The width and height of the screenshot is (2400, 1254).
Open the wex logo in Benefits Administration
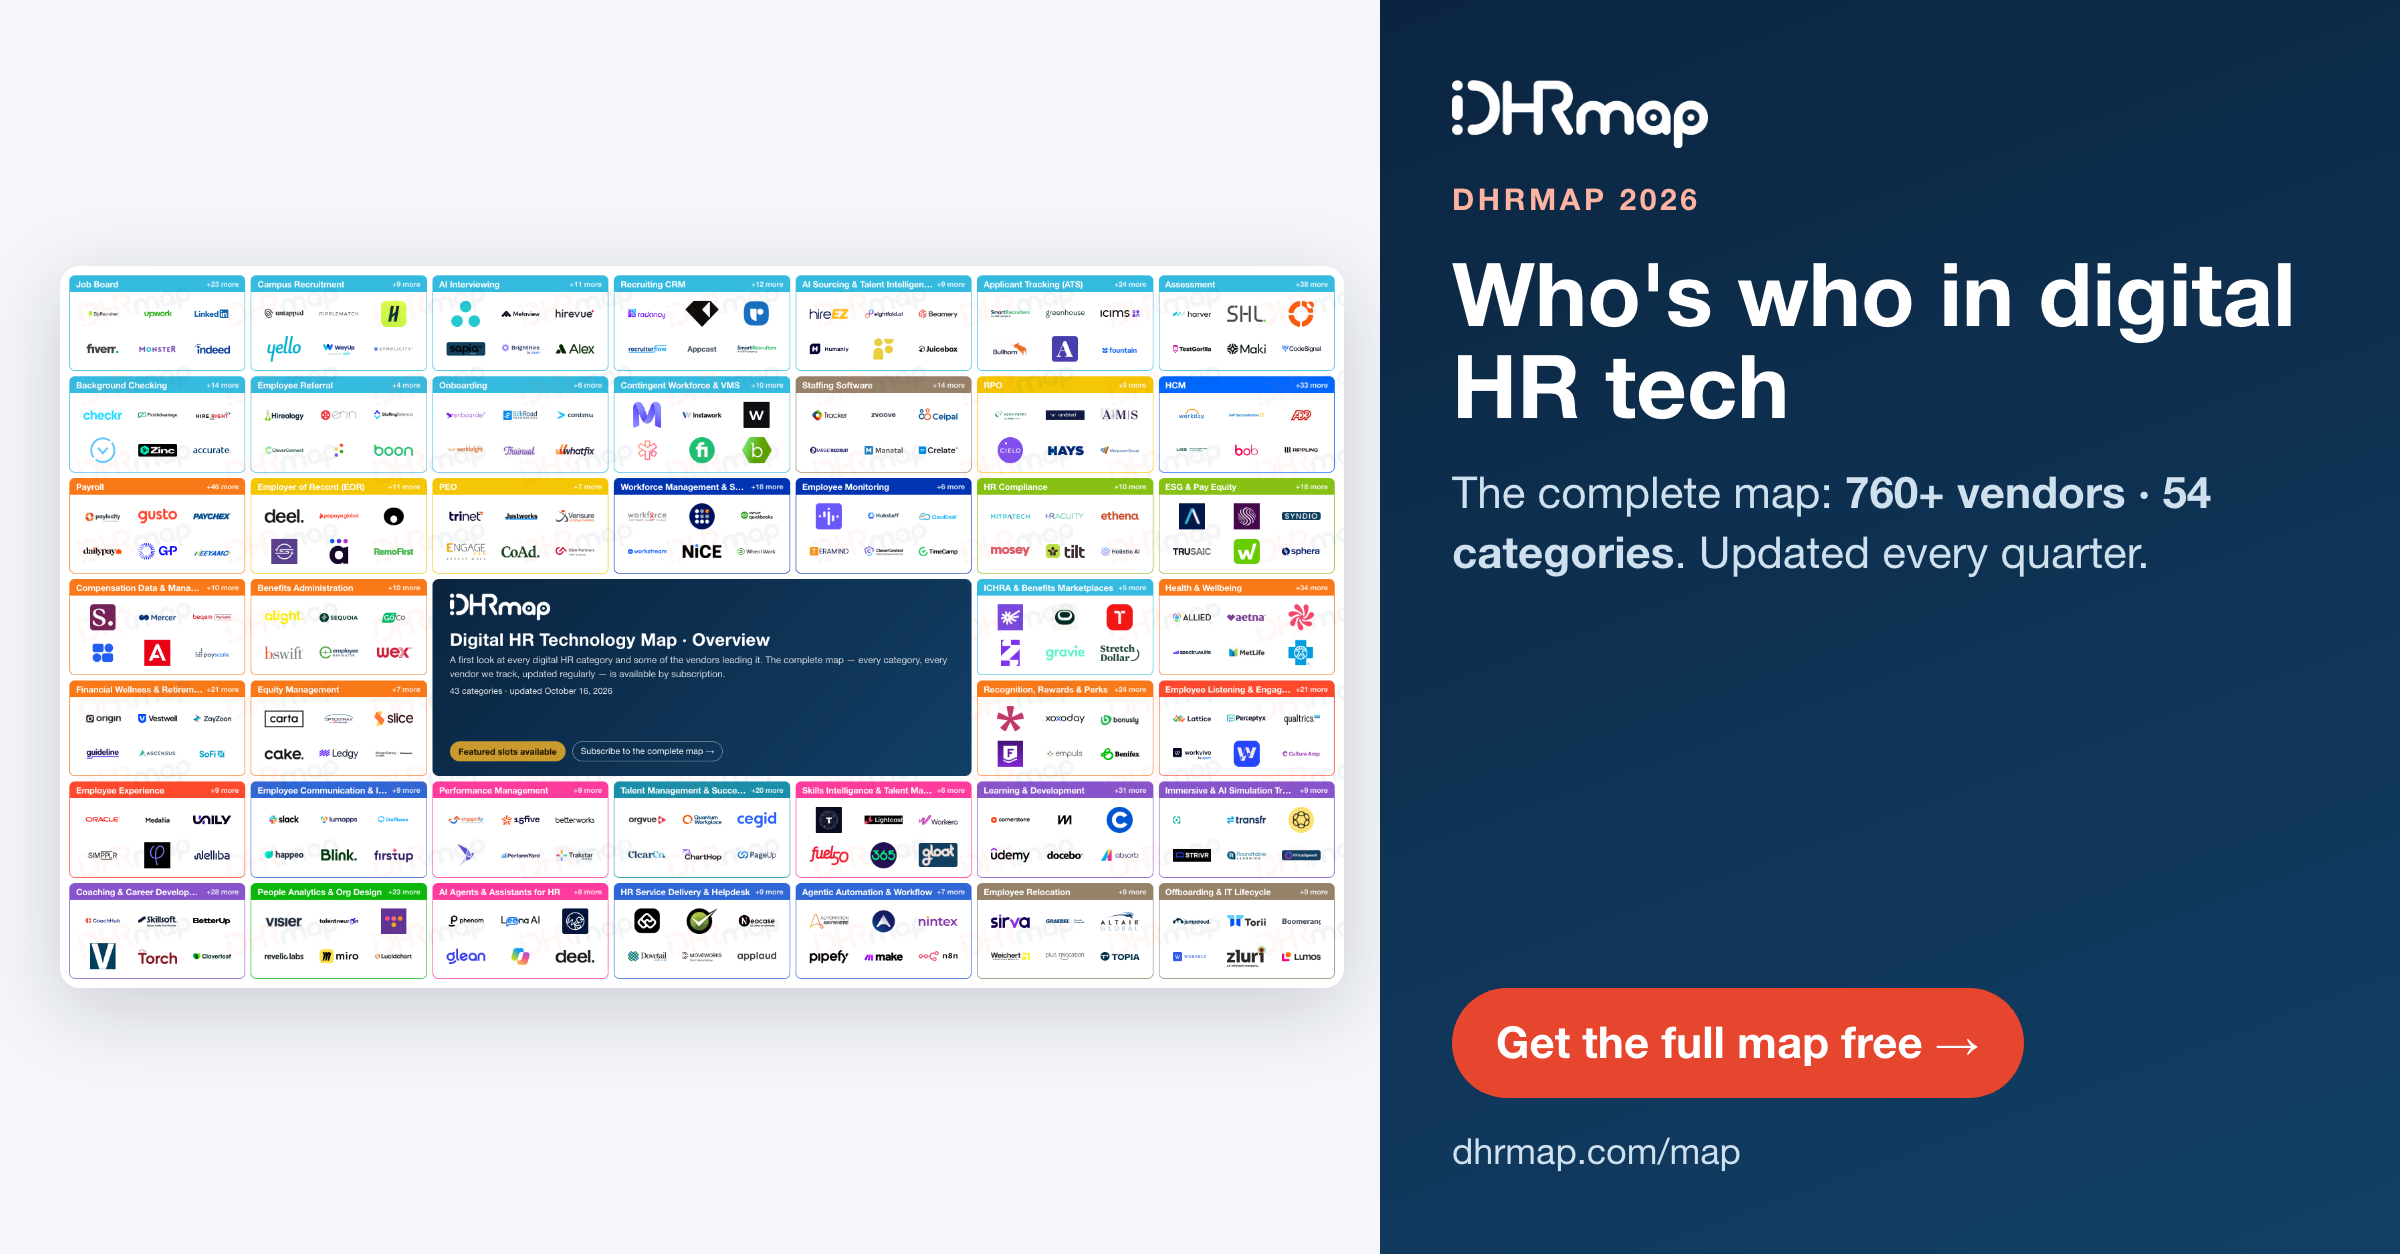(393, 652)
